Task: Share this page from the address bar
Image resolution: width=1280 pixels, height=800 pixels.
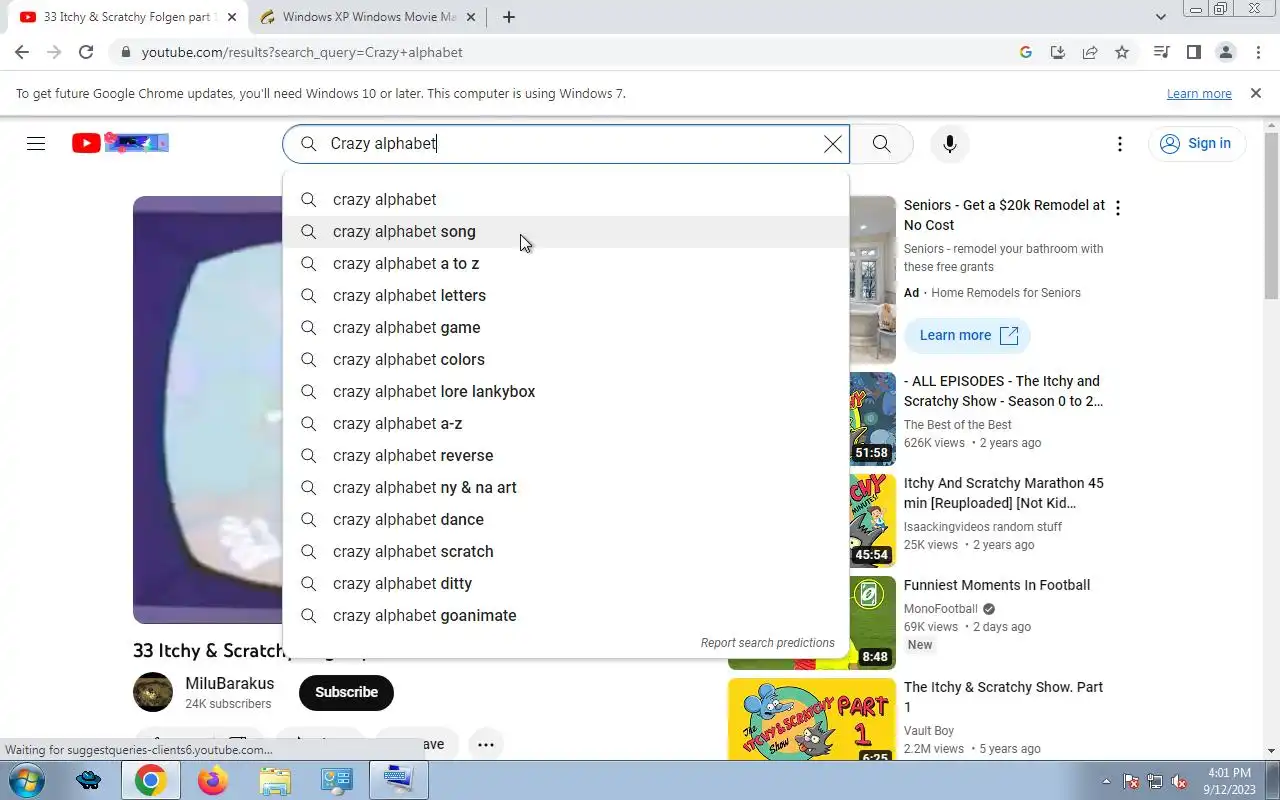Action: (x=1090, y=52)
